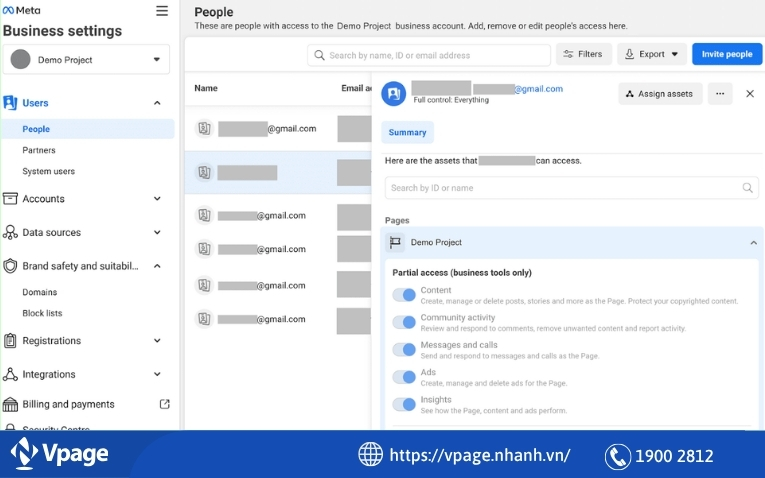Open Billing and payments link

68,404
